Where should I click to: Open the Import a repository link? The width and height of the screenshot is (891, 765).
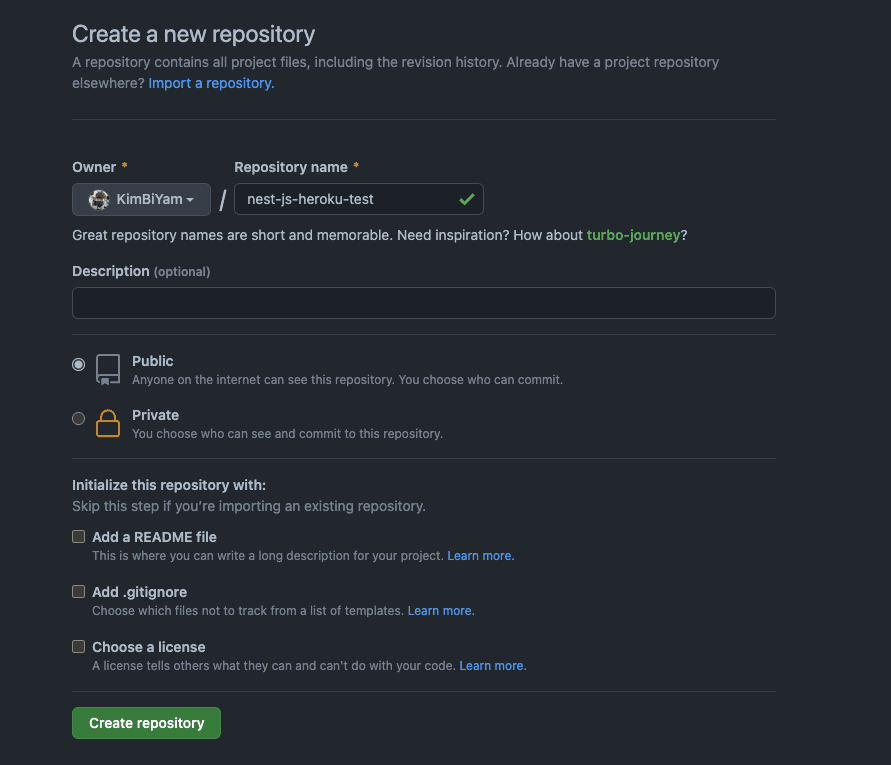pos(211,83)
